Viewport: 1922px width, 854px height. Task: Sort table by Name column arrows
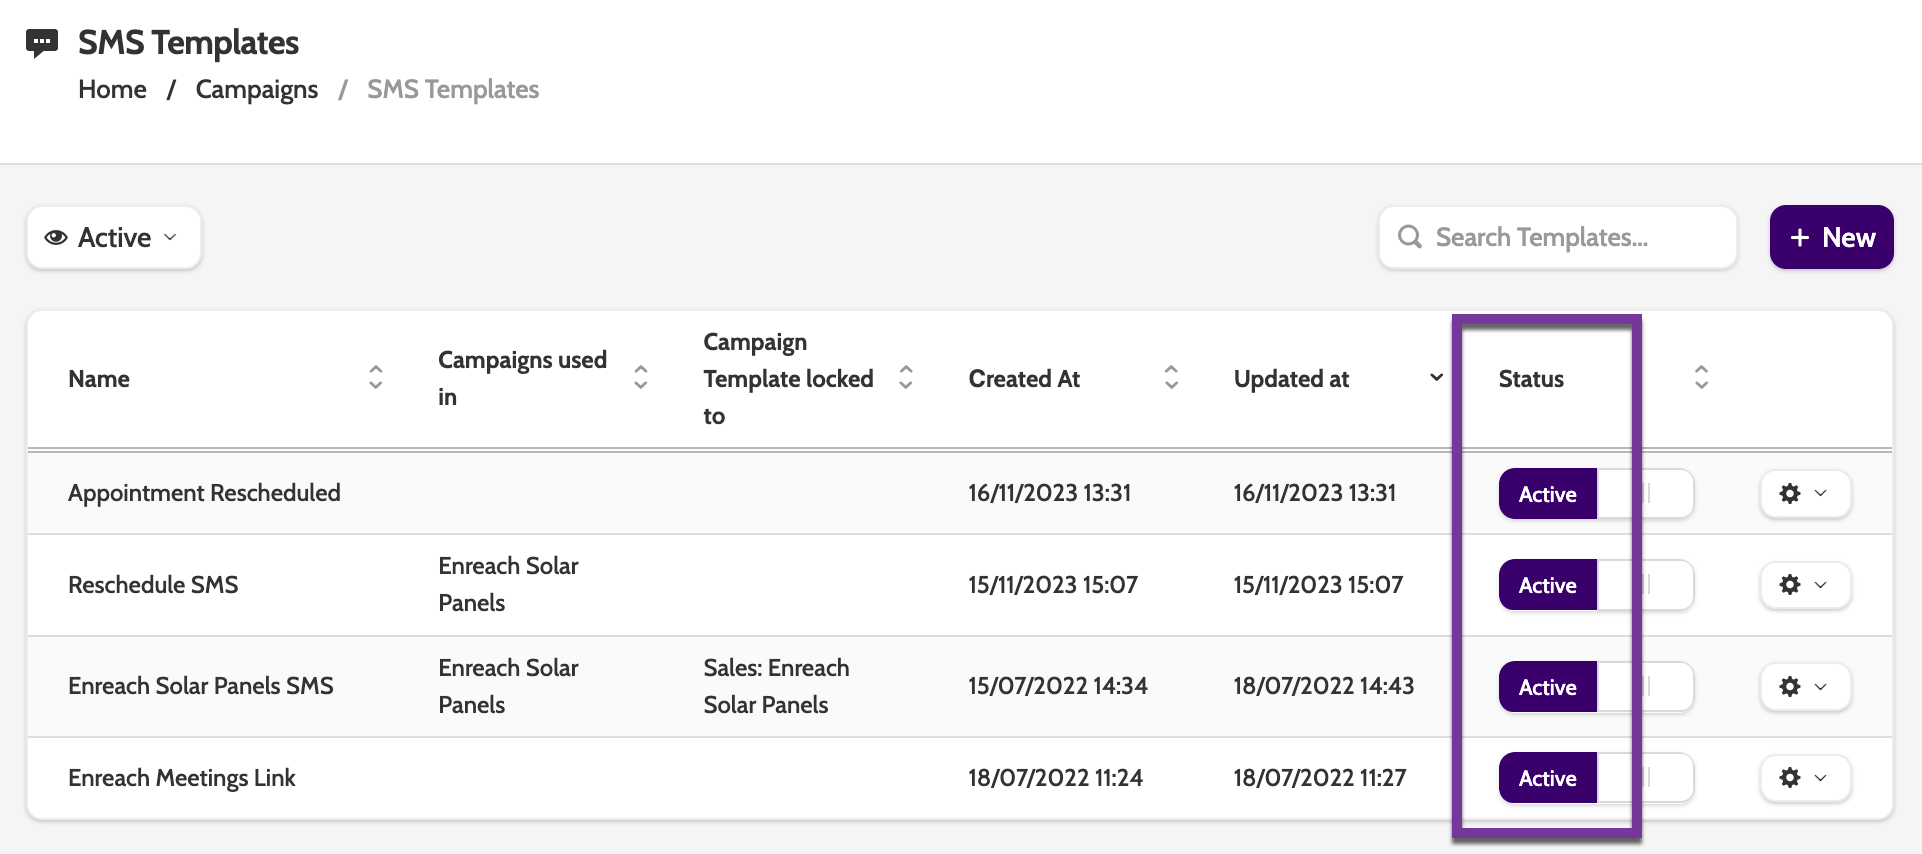click(376, 378)
